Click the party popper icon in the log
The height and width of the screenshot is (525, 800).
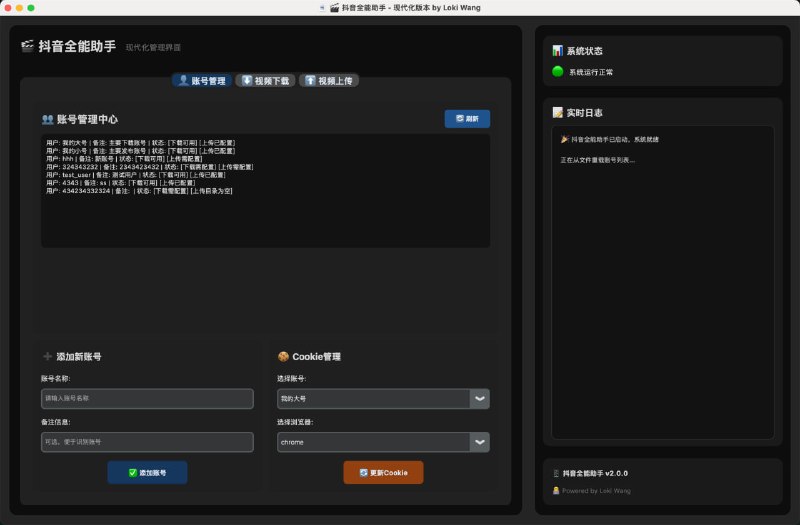click(565, 139)
